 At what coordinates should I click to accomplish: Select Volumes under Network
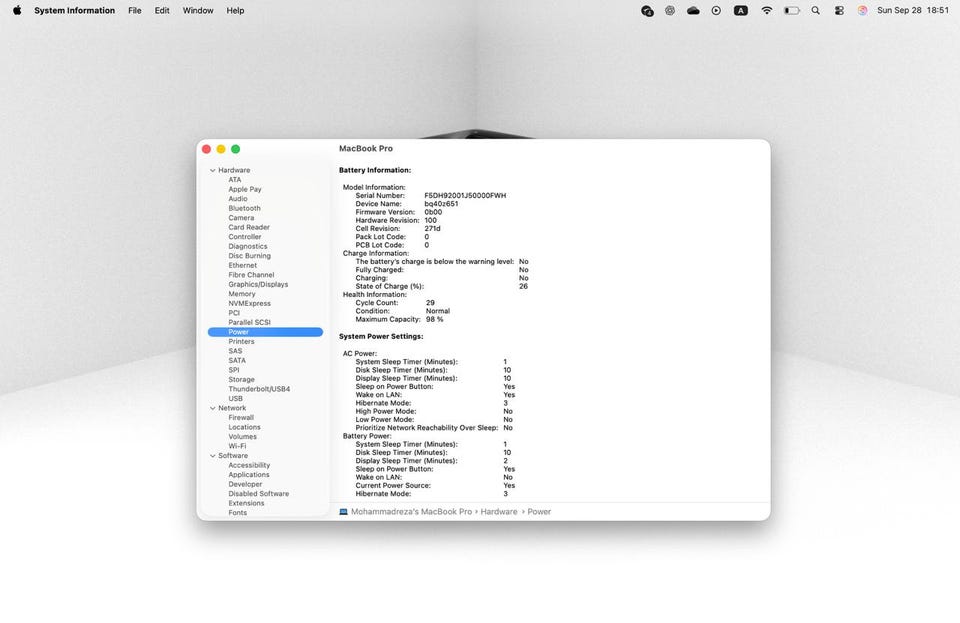click(x=242, y=436)
